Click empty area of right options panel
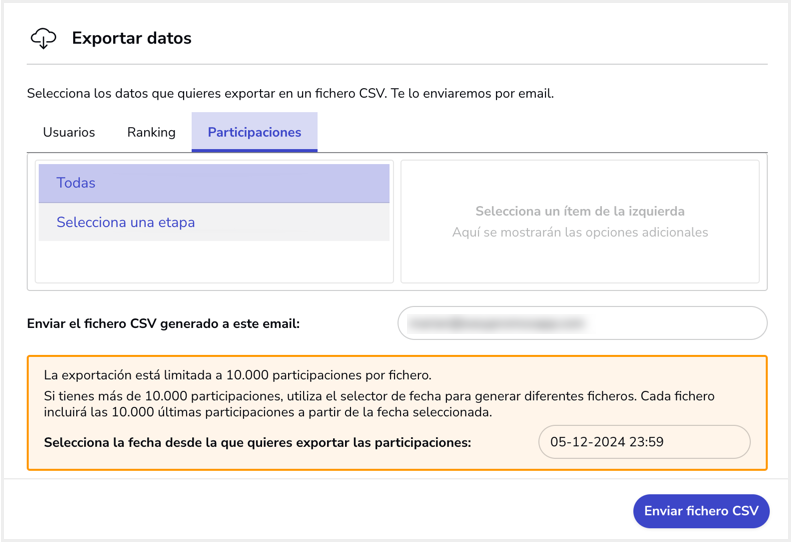 coord(580,262)
